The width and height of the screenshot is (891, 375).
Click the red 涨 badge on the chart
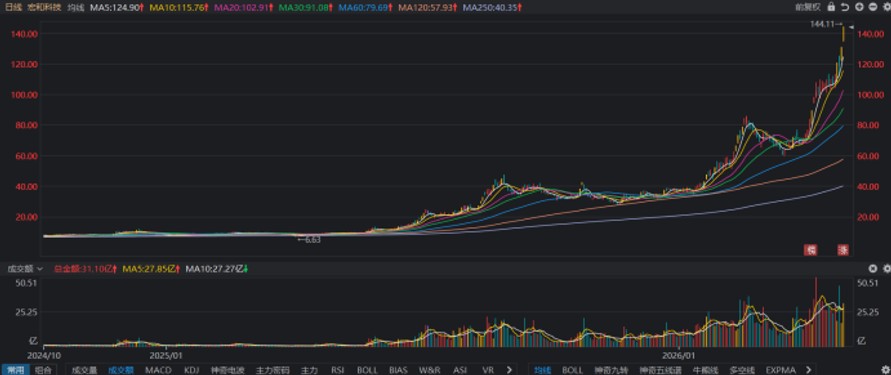click(843, 249)
